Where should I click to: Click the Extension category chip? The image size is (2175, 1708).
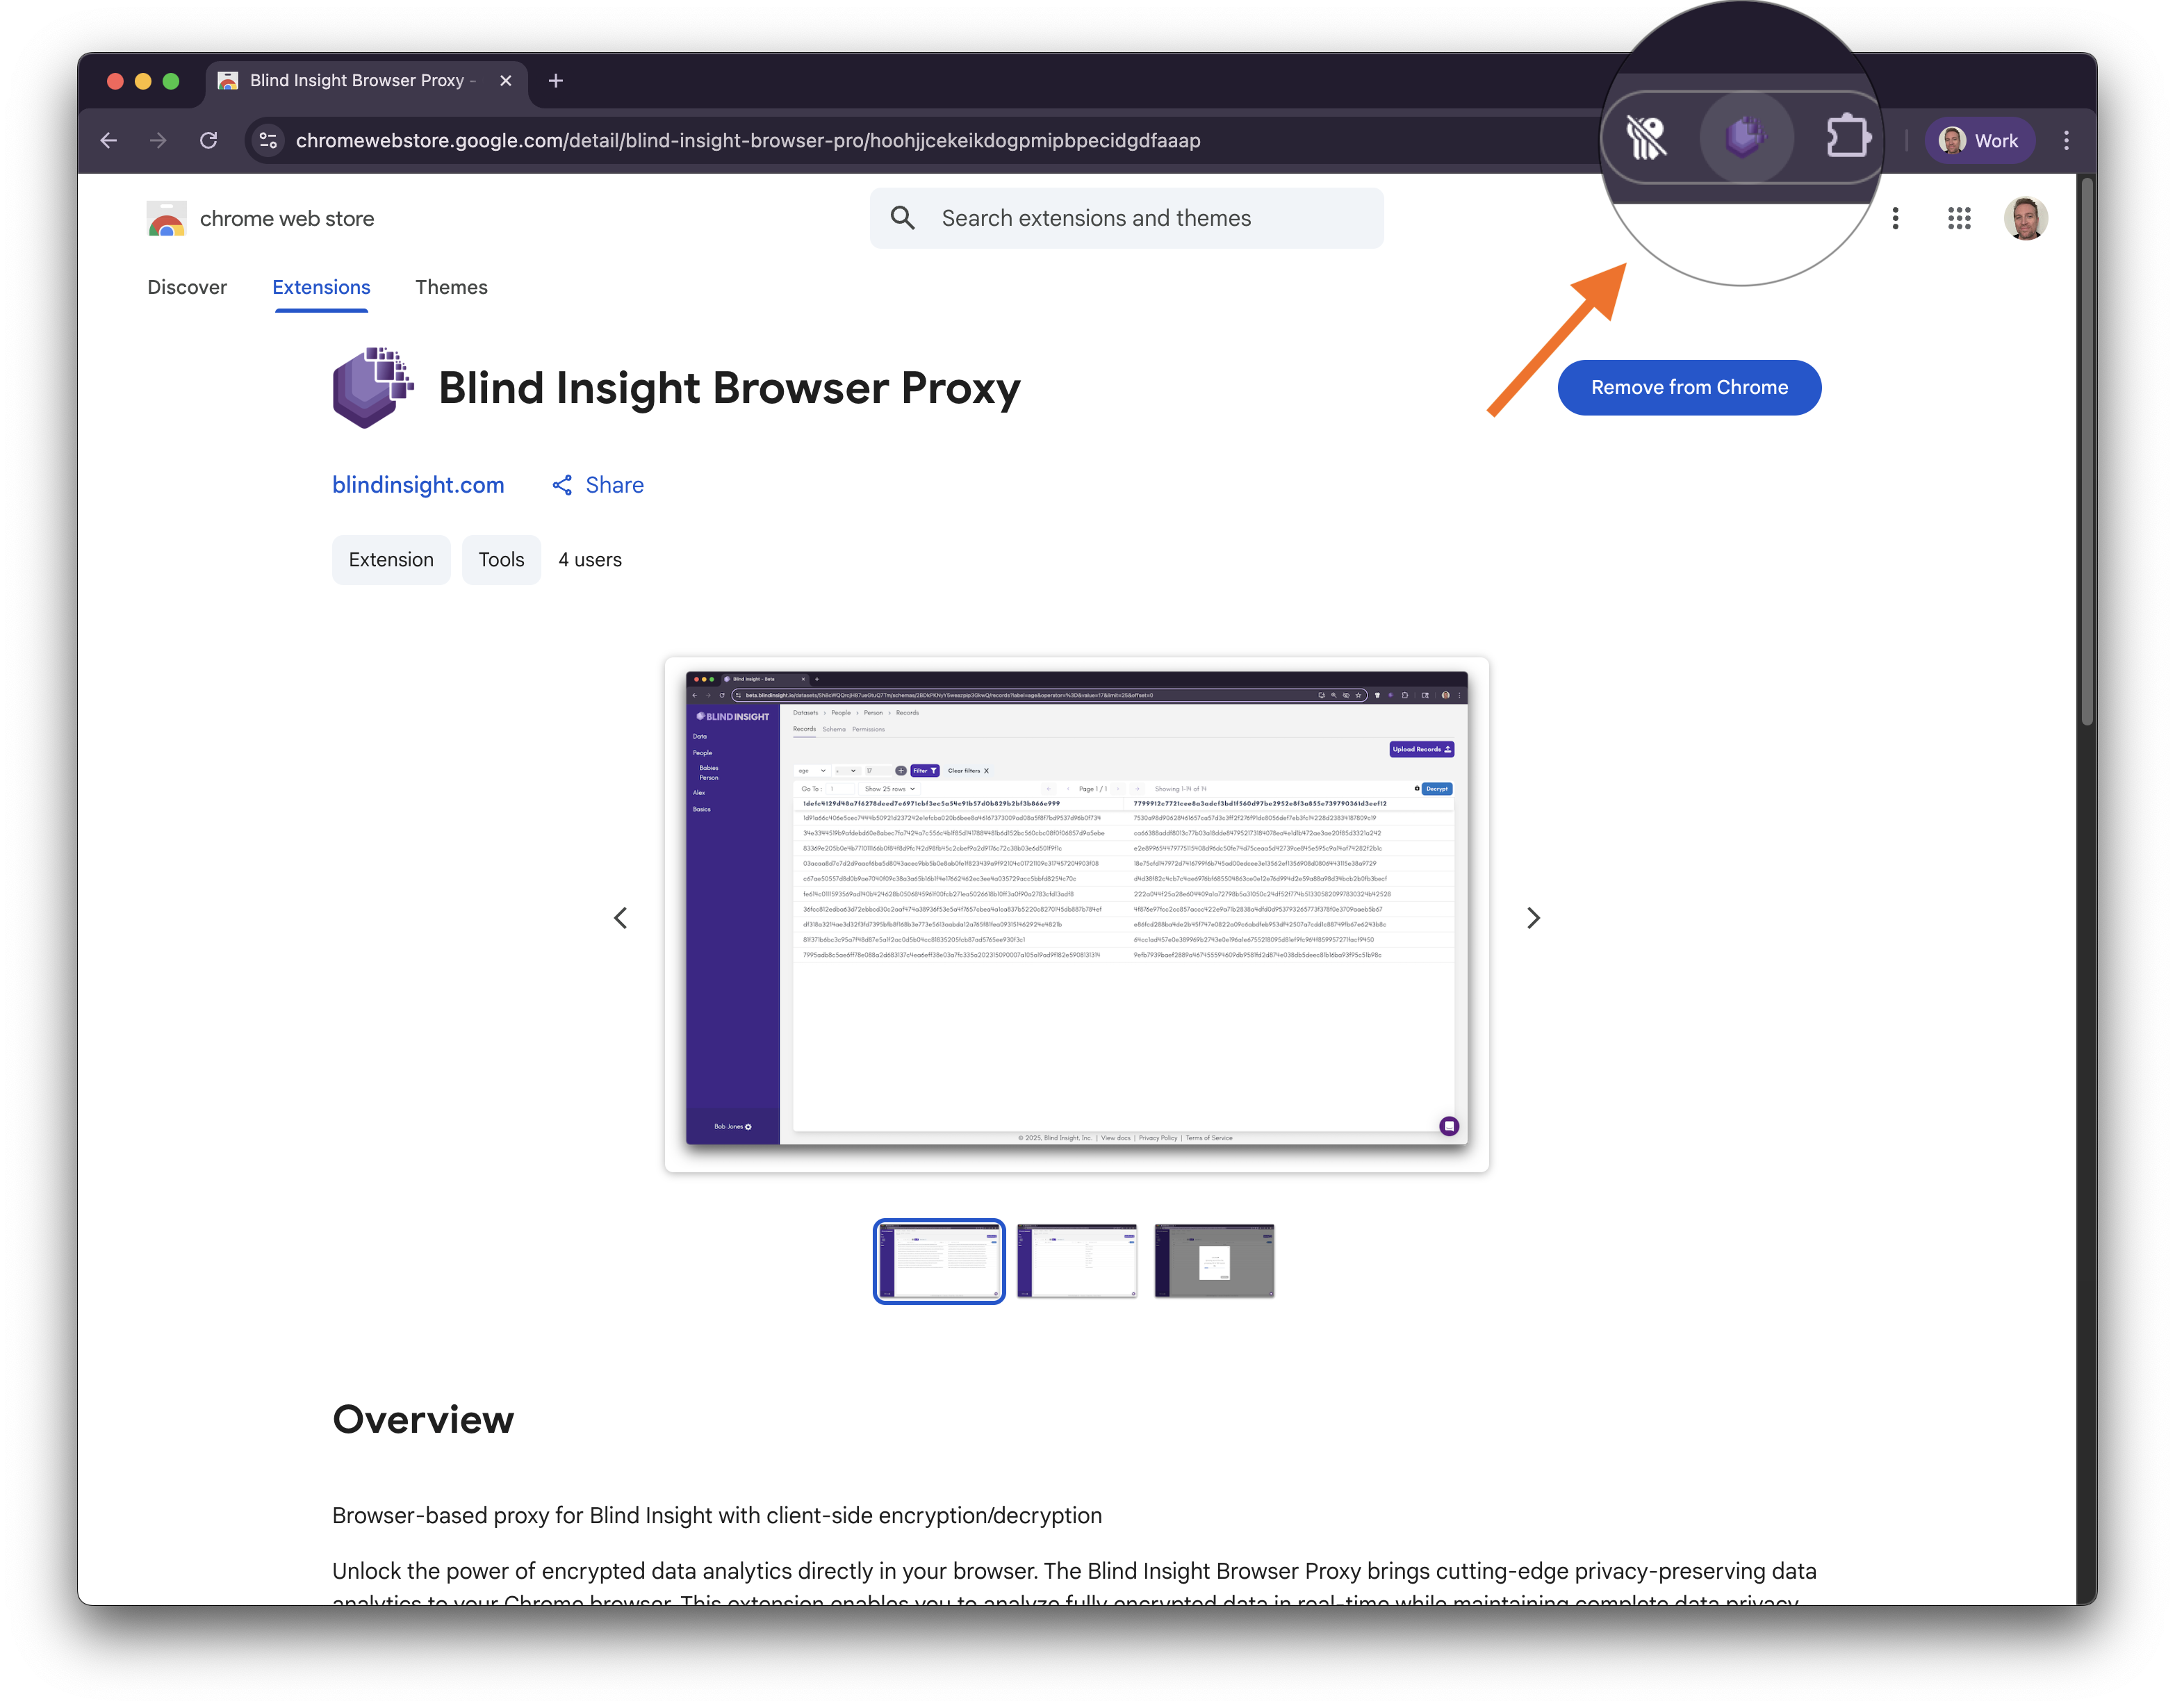click(391, 560)
